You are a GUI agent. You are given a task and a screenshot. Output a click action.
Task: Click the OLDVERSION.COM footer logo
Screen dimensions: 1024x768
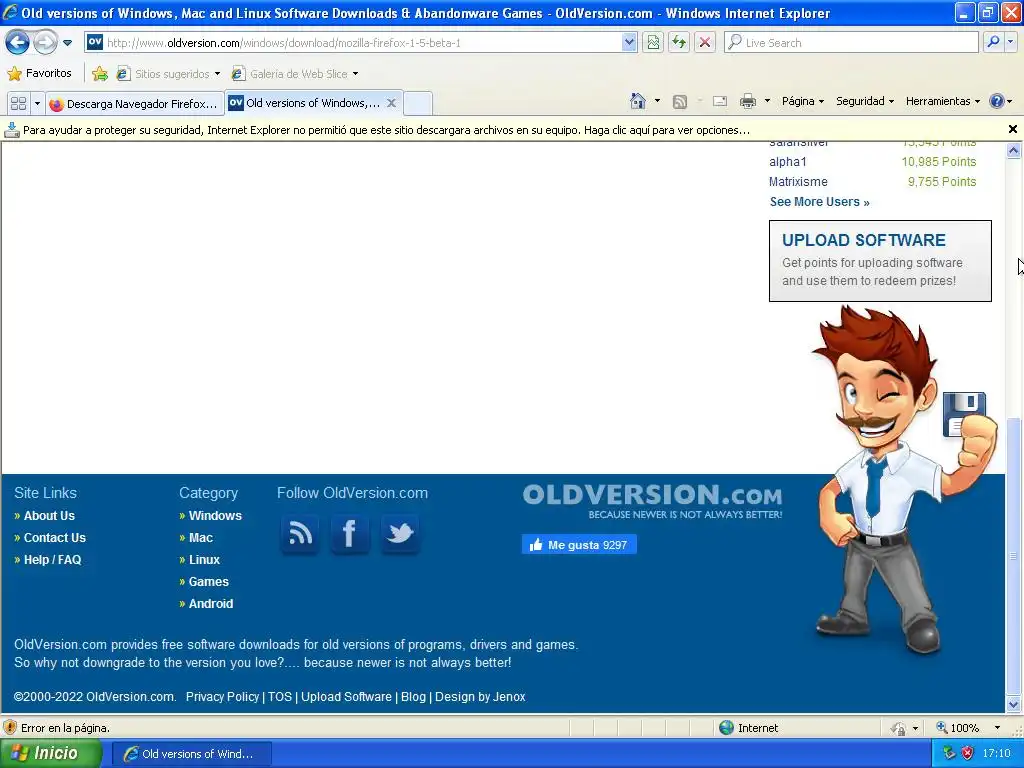click(x=652, y=501)
